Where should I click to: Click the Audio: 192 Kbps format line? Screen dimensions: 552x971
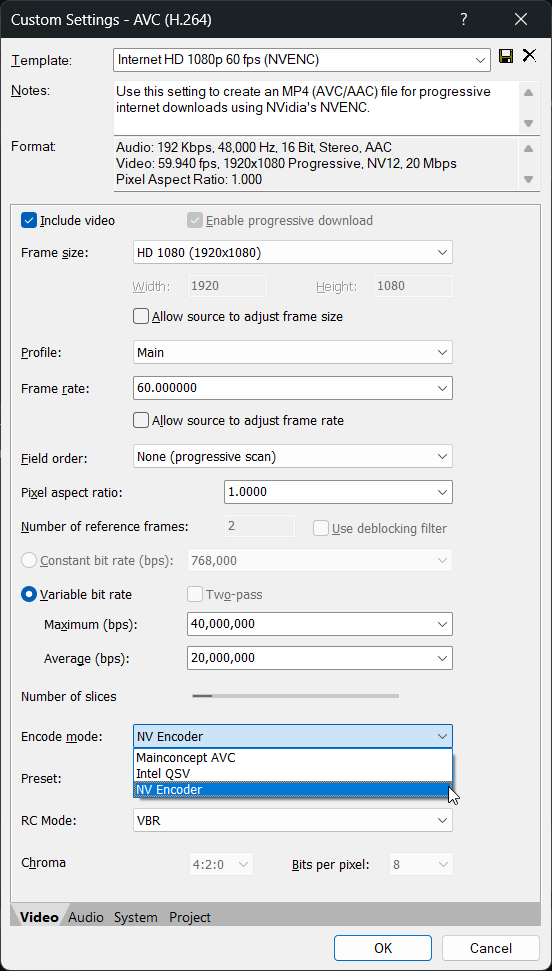coord(253,147)
